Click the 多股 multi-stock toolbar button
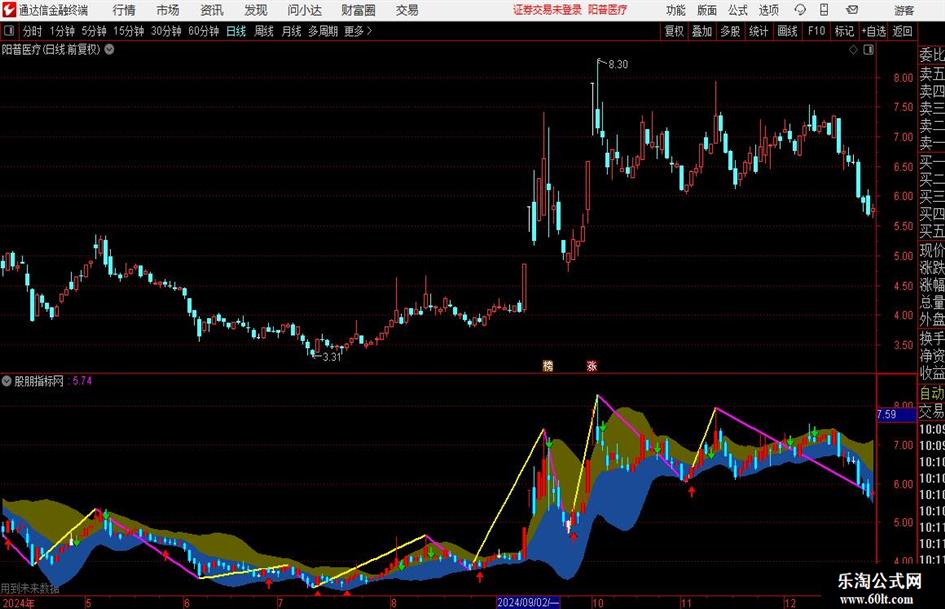Viewport: 945px width, 609px height. pos(730,31)
